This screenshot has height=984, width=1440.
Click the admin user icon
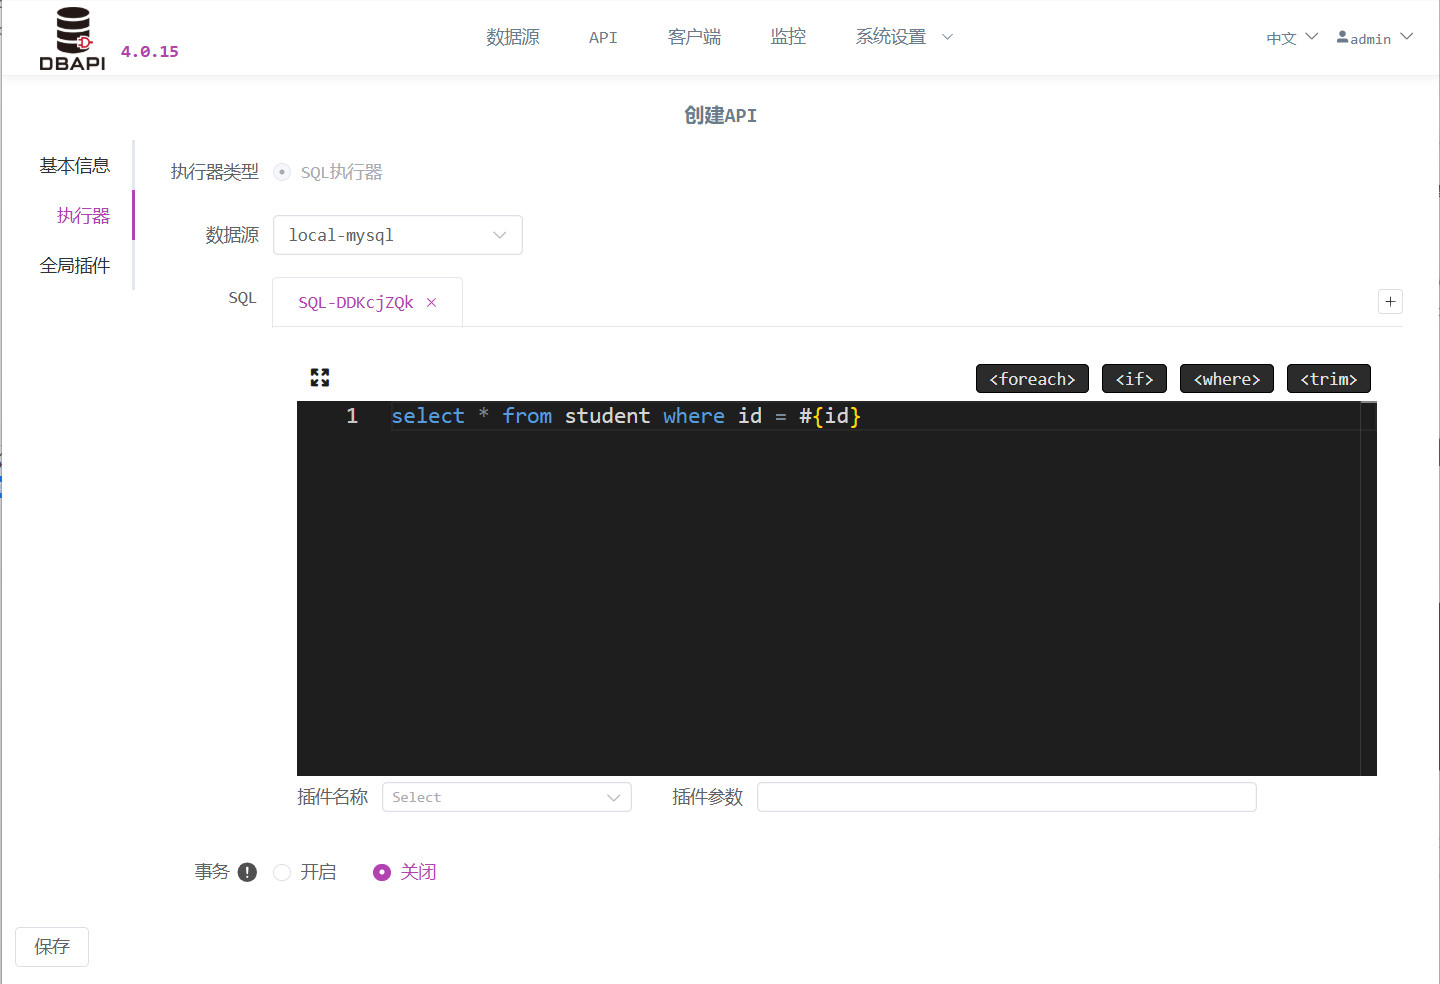[1341, 36]
